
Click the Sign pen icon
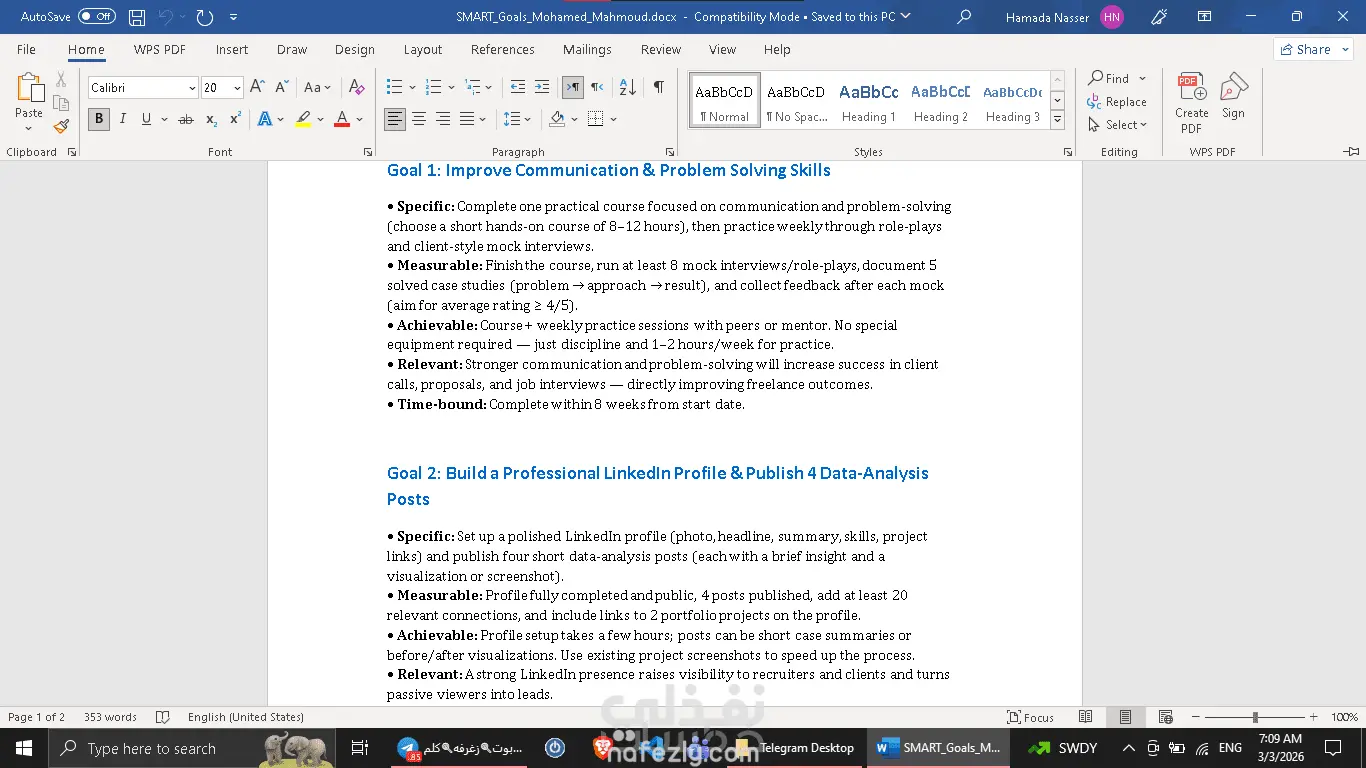1233,96
